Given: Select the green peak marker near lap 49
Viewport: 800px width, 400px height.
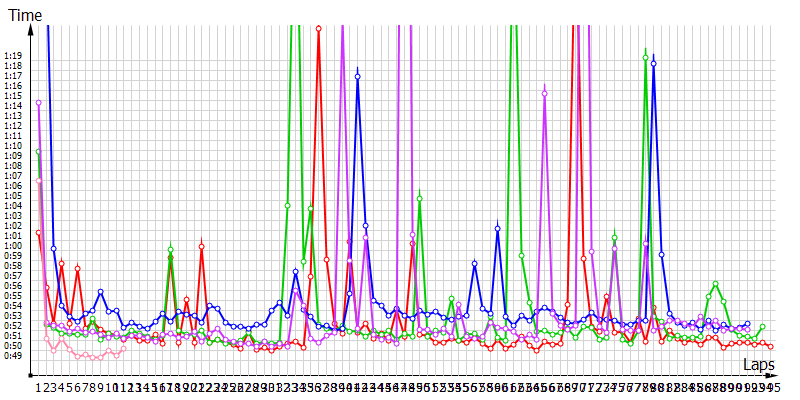Looking at the screenshot, I should [419, 198].
